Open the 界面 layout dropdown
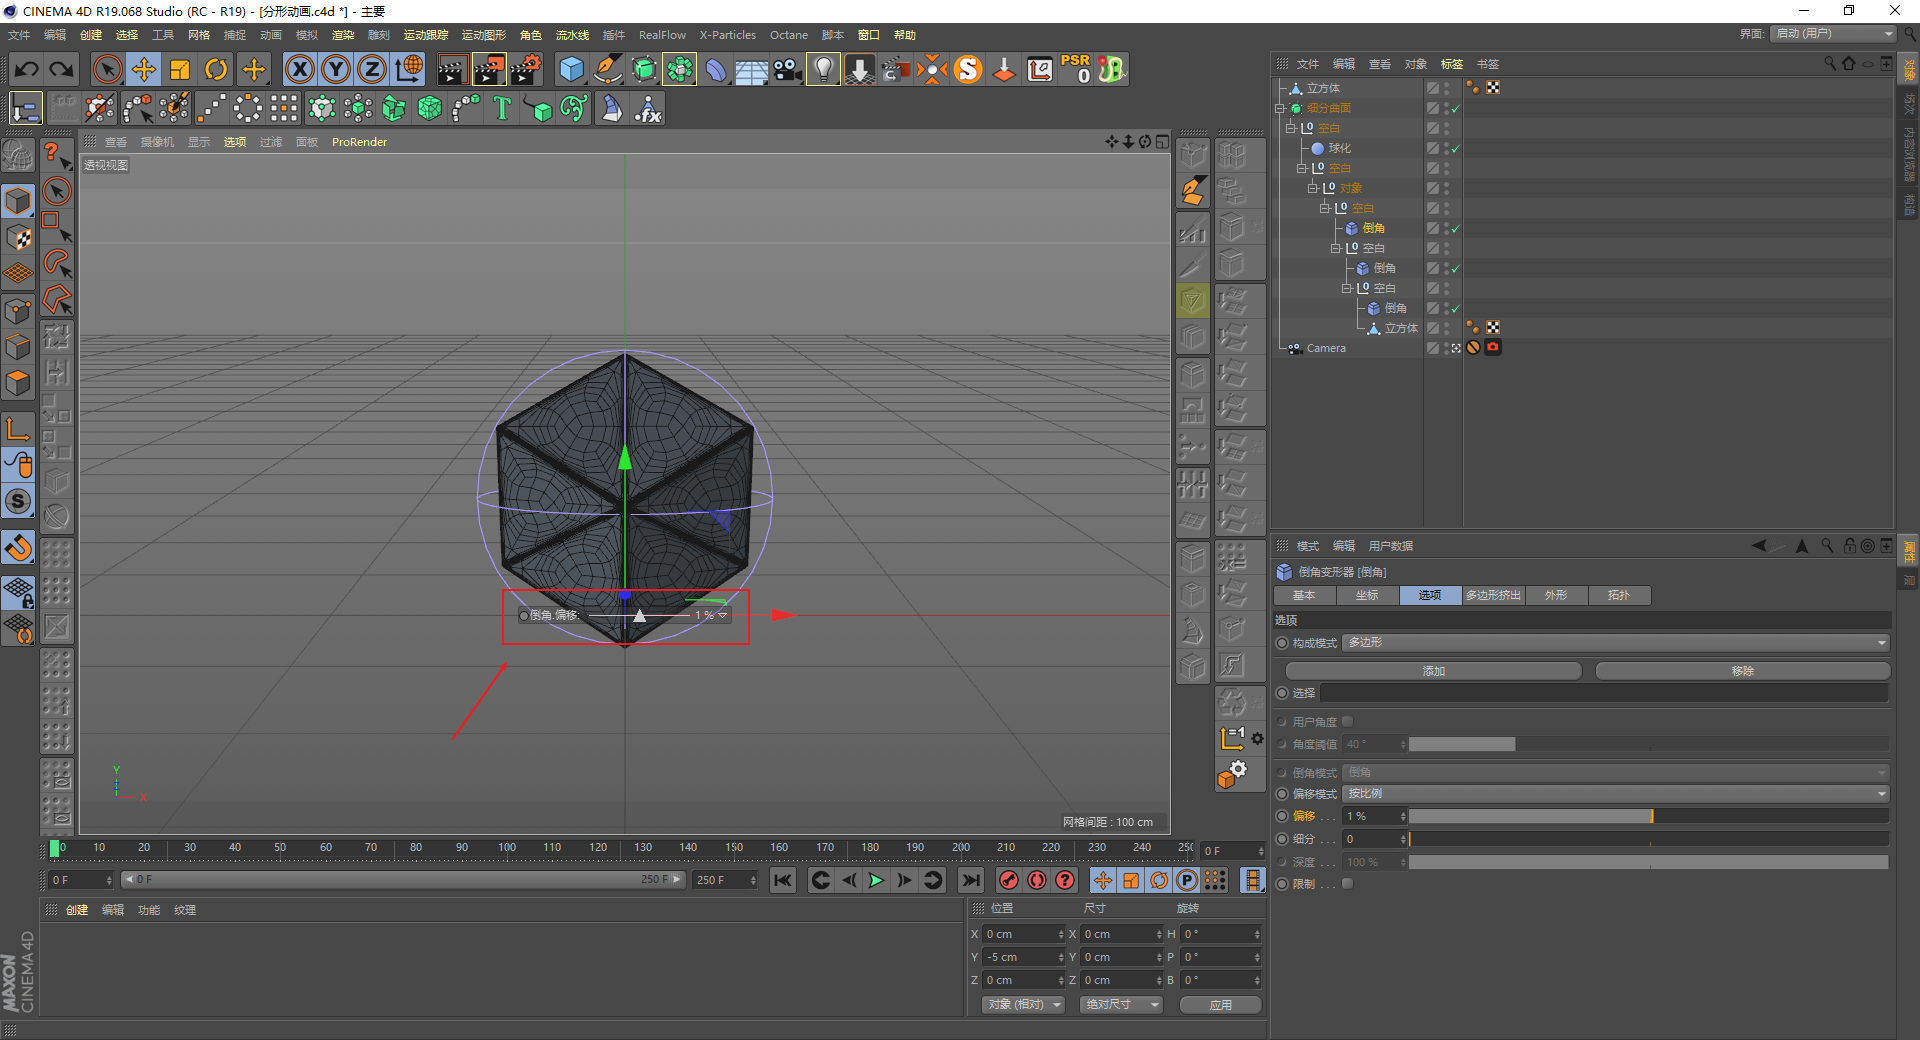The image size is (1920, 1040). 1834,34
